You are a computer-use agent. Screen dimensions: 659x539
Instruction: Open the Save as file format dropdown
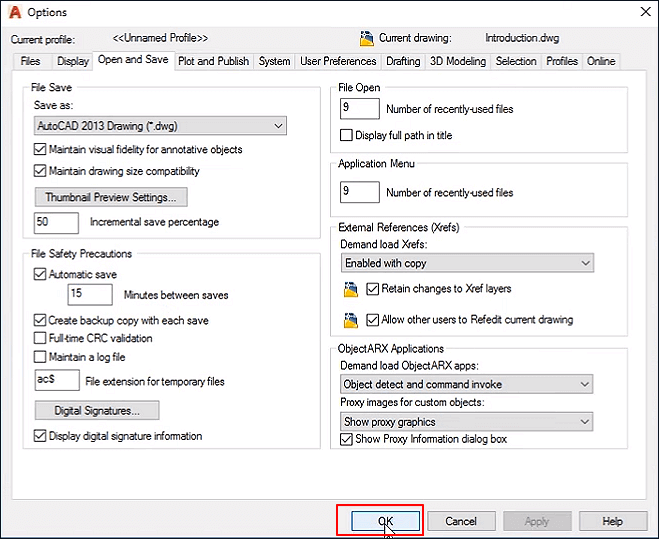pos(160,126)
